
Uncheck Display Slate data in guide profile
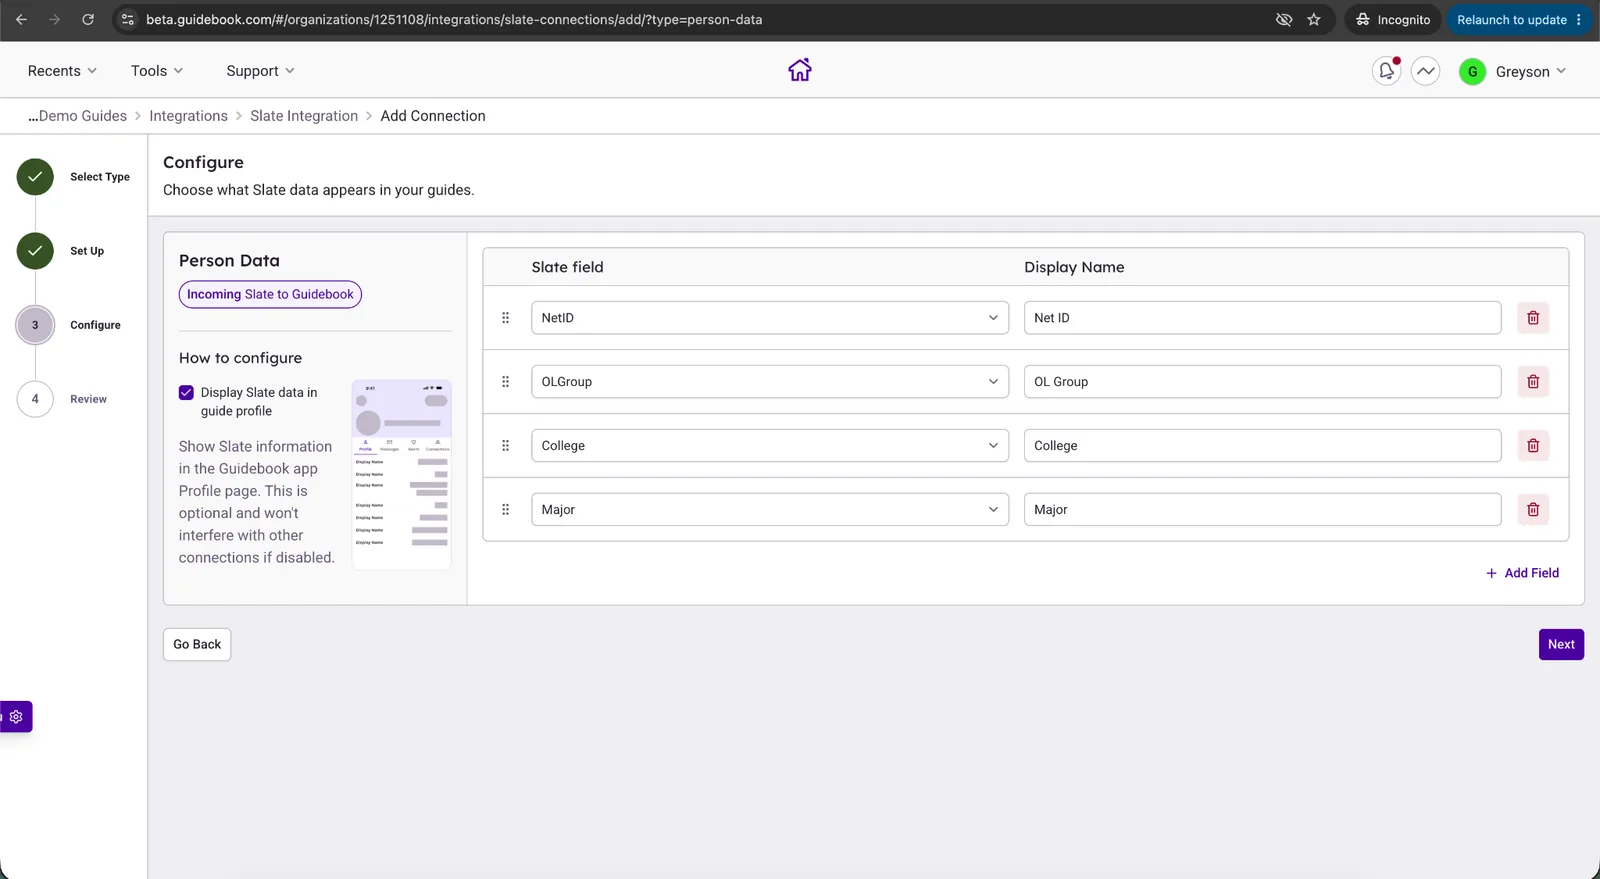coord(186,393)
